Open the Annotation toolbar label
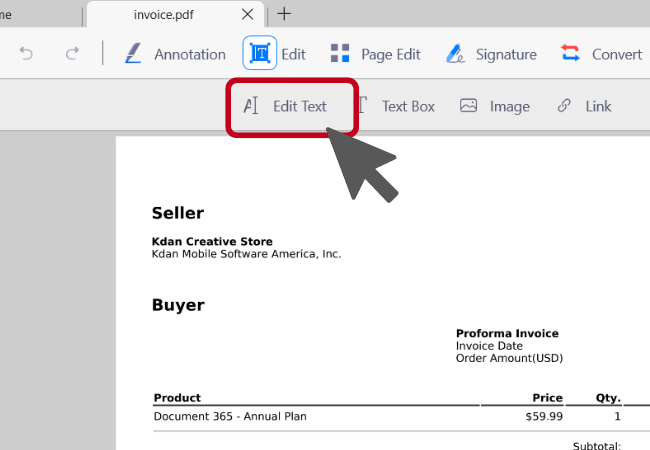This screenshot has height=450, width=650. point(190,54)
